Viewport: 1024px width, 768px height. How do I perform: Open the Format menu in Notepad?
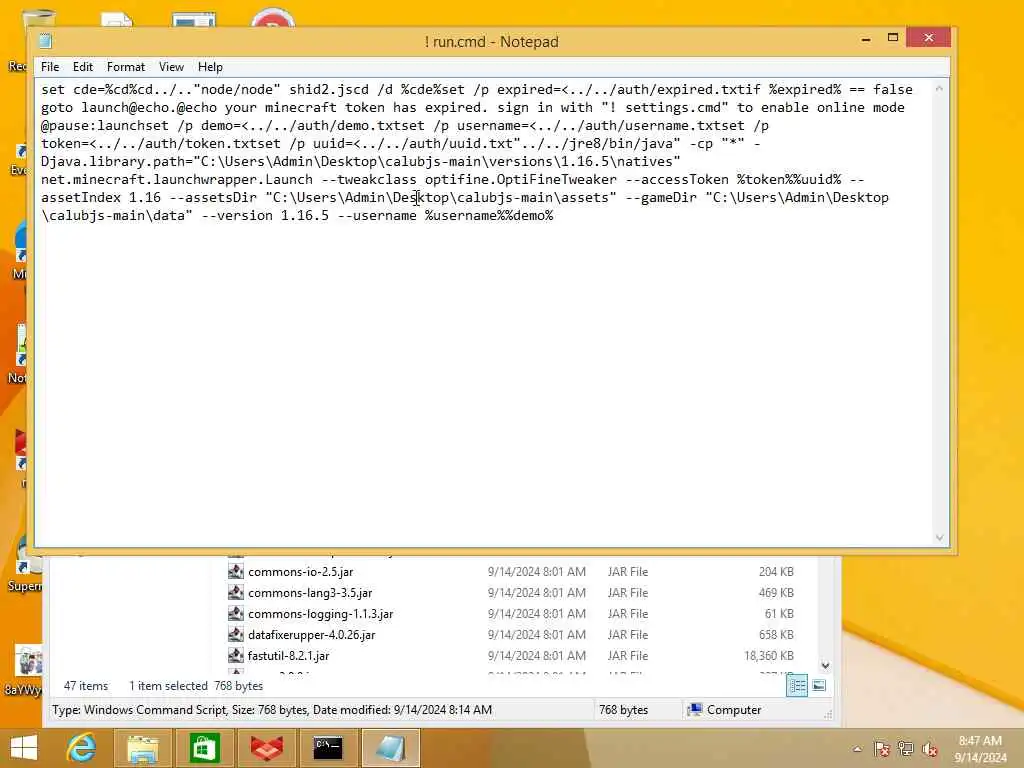coord(125,67)
